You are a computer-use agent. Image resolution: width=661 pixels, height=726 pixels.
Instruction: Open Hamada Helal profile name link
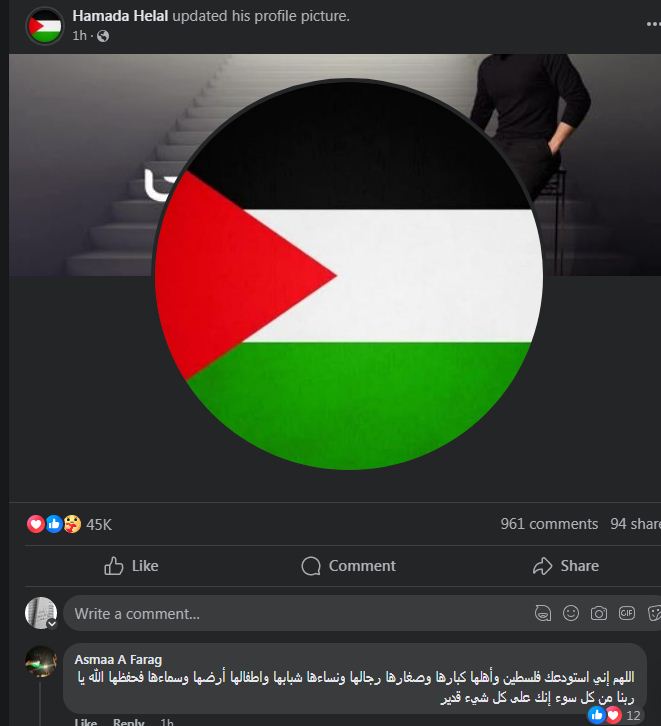coord(120,16)
